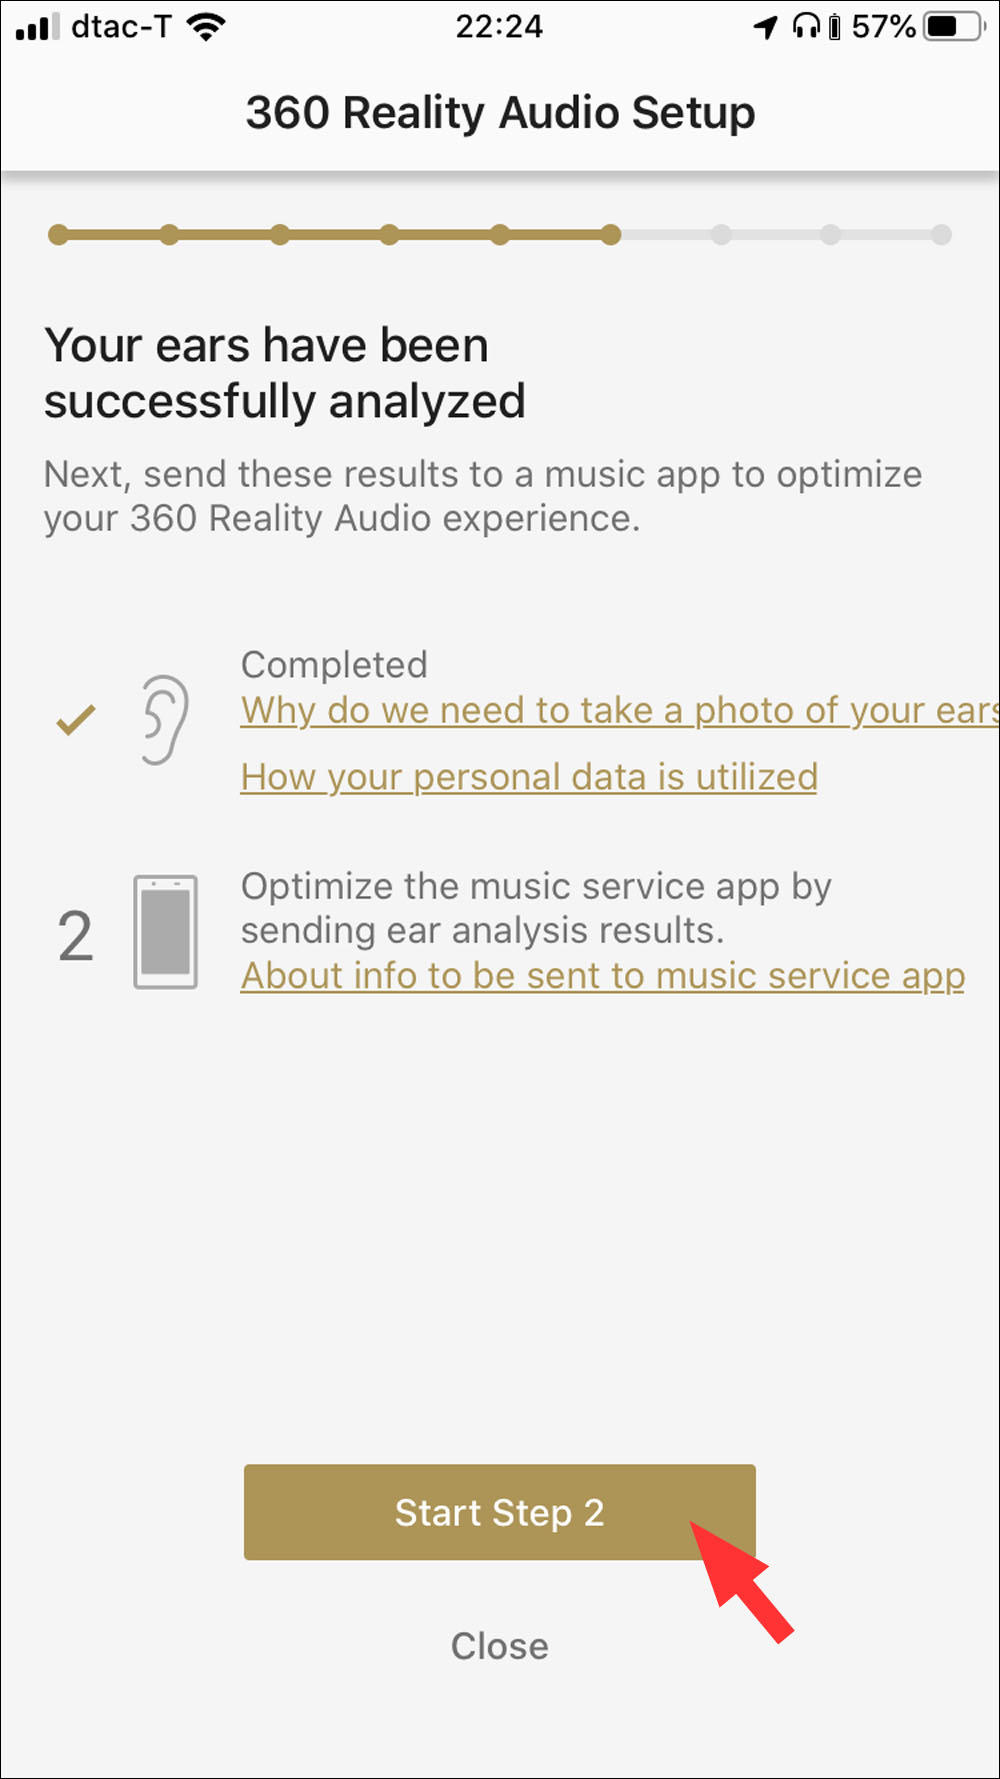1000x1779 pixels.
Task: Open How your personal data is utilized
Action: (529, 777)
